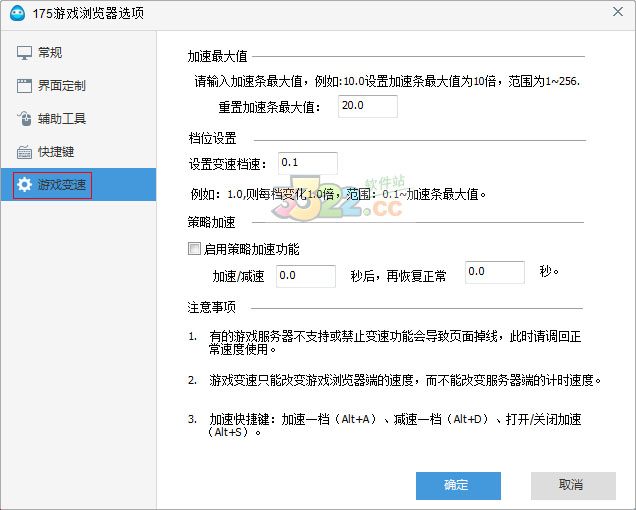The height and width of the screenshot is (510, 636).
Task: Enable the 启用策略加速功能 checkbox
Action: click(x=194, y=248)
